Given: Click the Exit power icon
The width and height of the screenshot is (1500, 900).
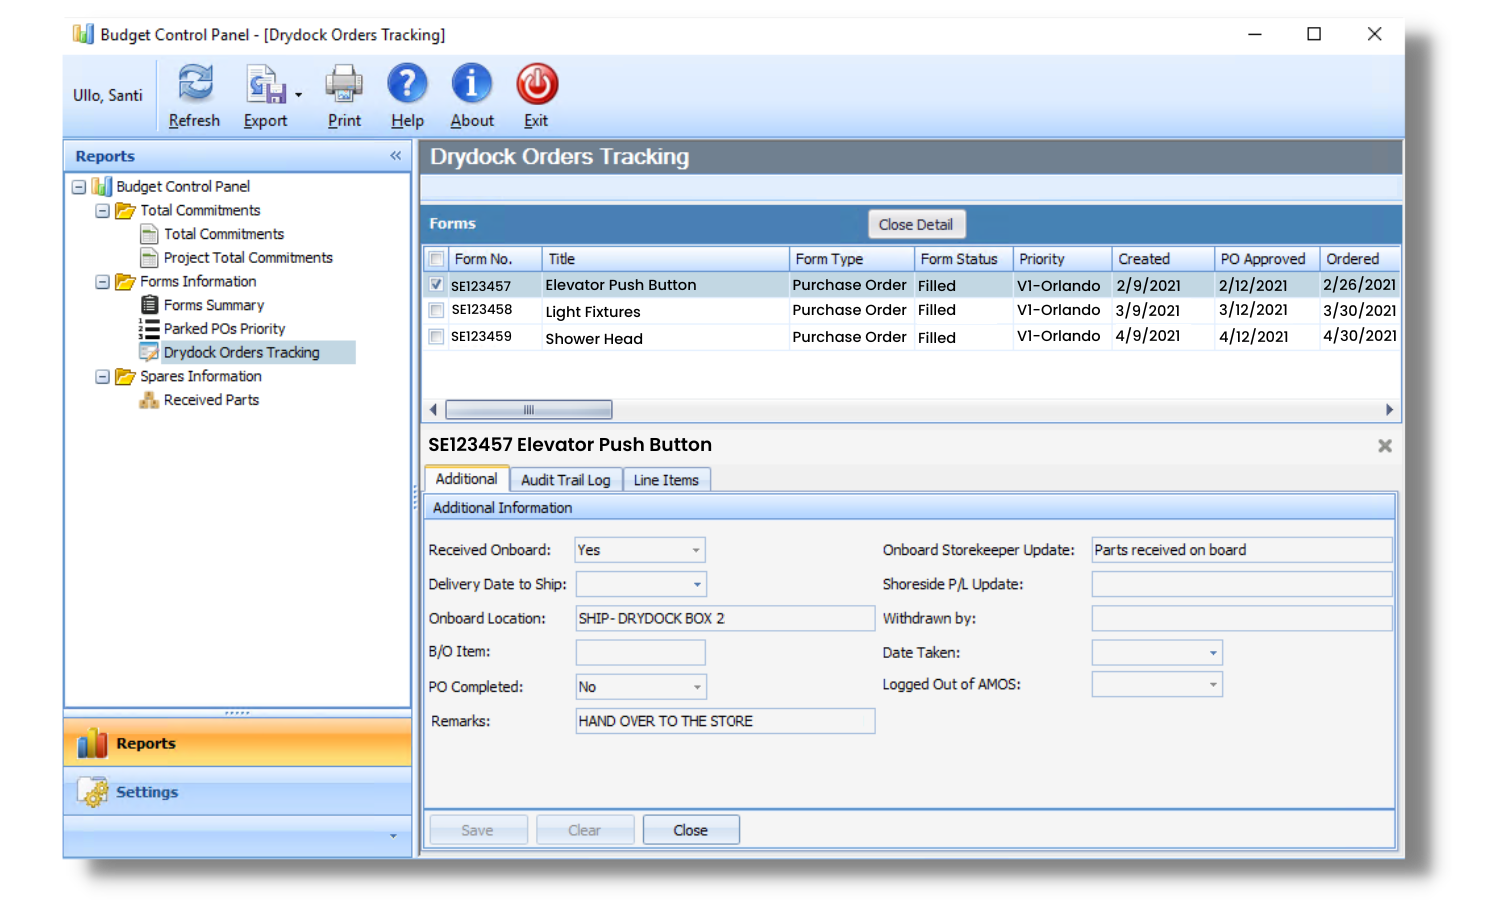Looking at the screenshot, I should (536, 85).
